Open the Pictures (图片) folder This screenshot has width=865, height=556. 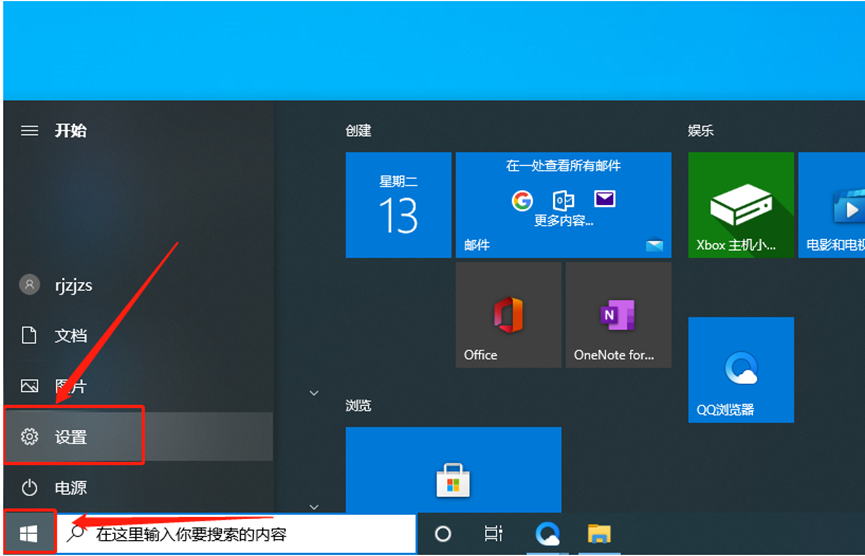(x=70, y=386)
